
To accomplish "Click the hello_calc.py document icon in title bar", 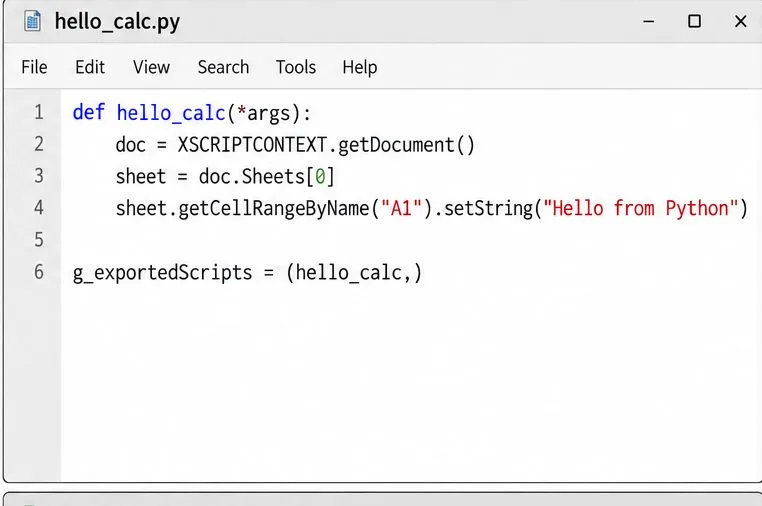I will pyautogui.click(x=32, y=21).
